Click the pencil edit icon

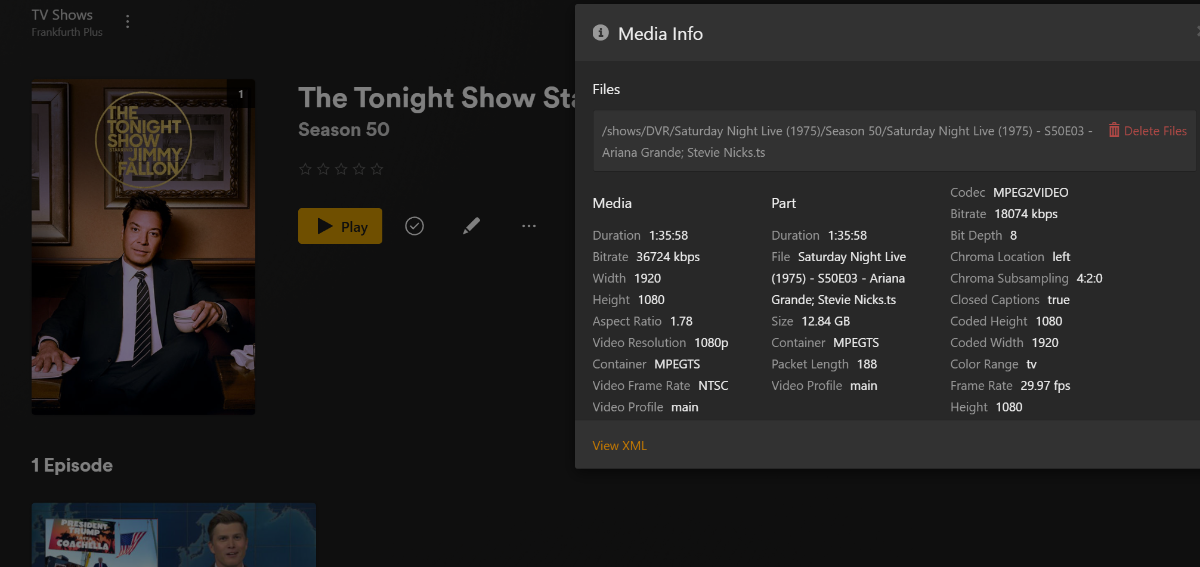(x=472, y=227)
